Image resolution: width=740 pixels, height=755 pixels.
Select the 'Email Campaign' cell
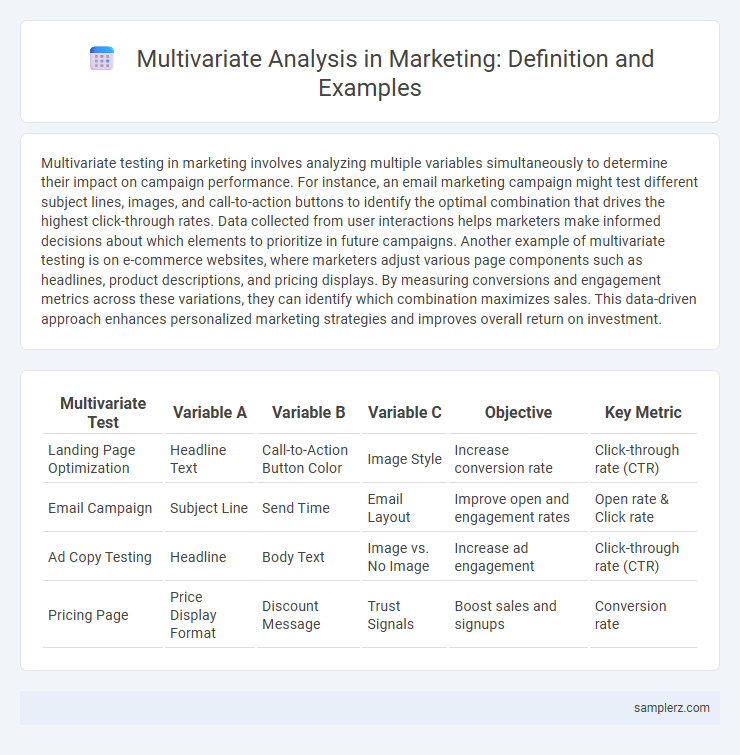tap(103, 508)
